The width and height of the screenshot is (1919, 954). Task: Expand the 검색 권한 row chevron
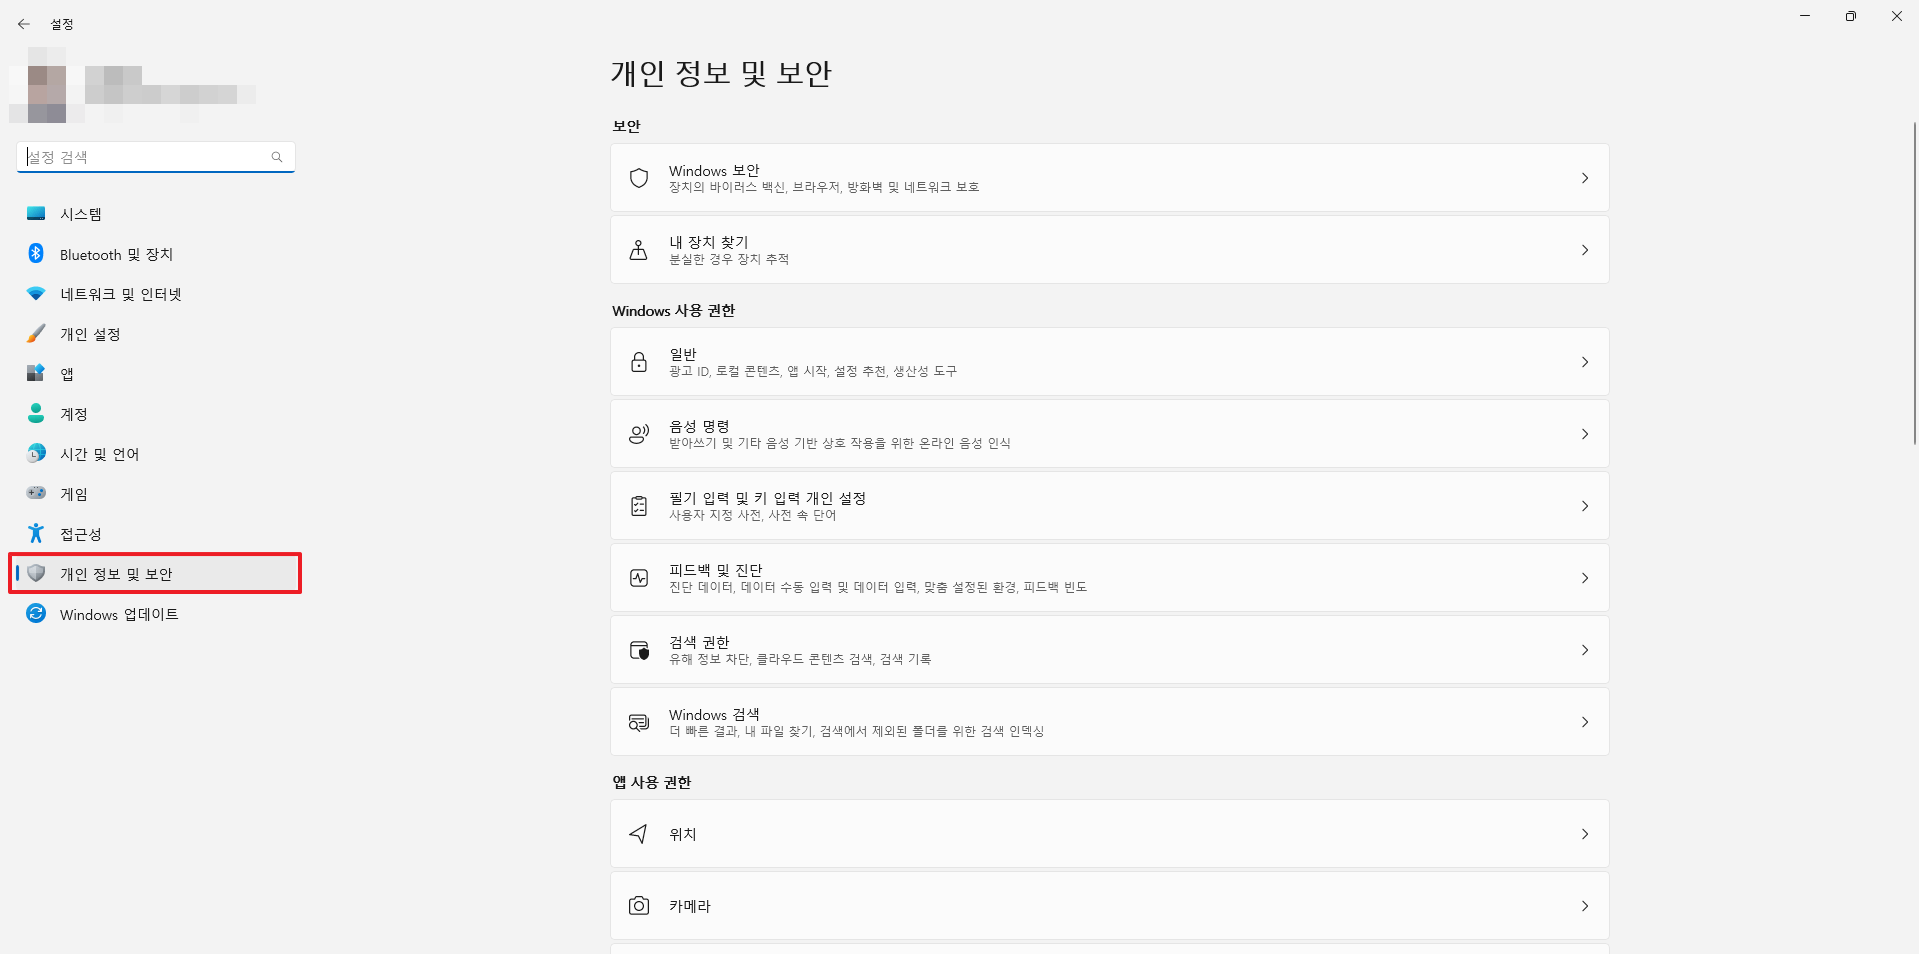pos(1585,650)
